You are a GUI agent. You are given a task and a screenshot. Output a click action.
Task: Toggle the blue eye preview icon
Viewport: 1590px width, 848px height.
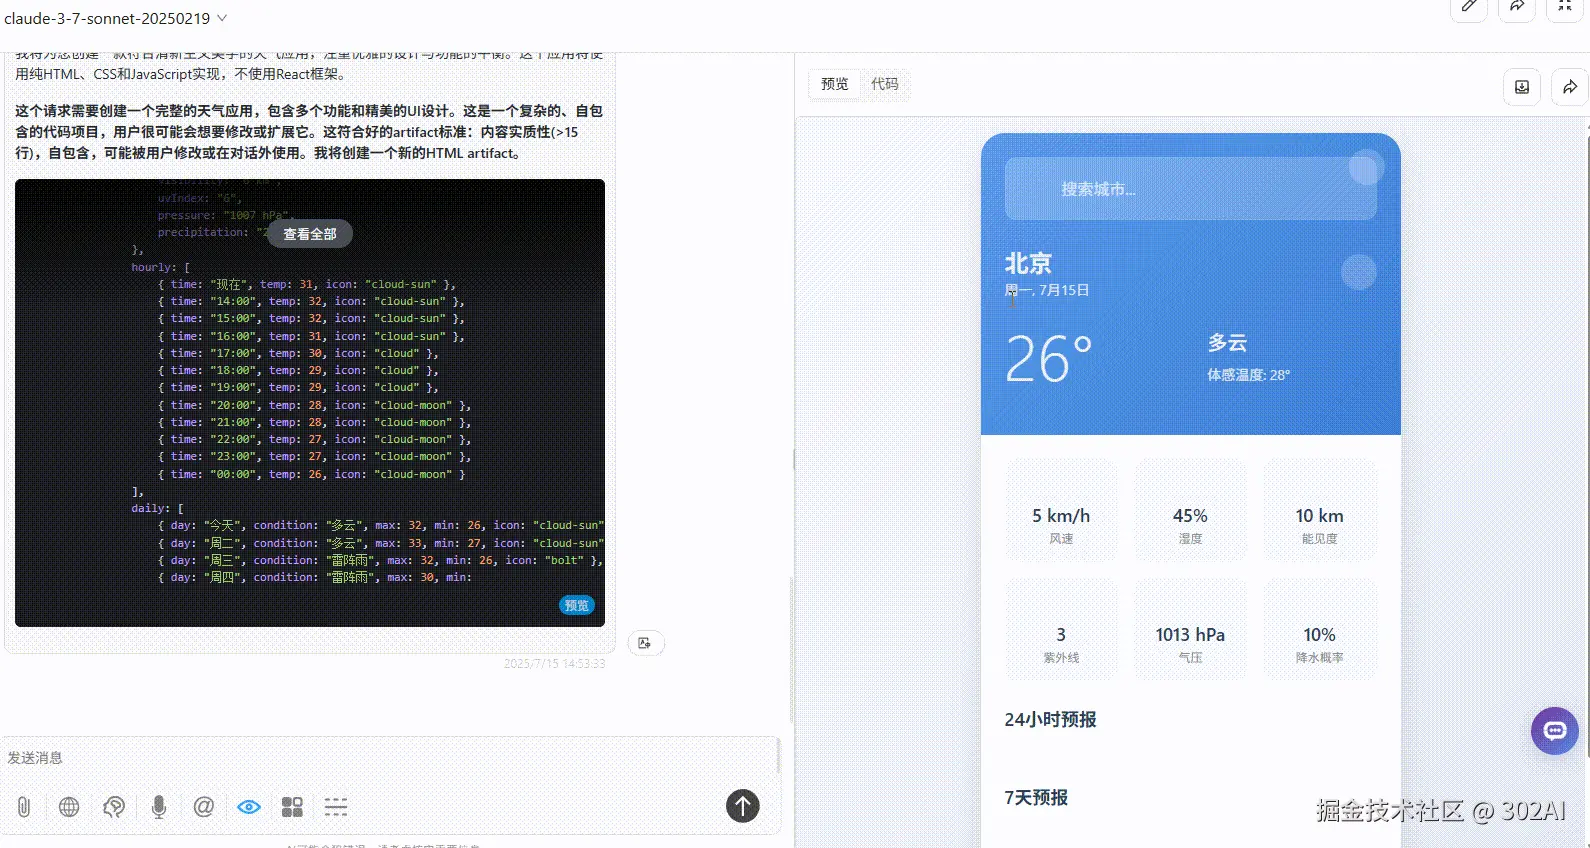click(249, 806)
